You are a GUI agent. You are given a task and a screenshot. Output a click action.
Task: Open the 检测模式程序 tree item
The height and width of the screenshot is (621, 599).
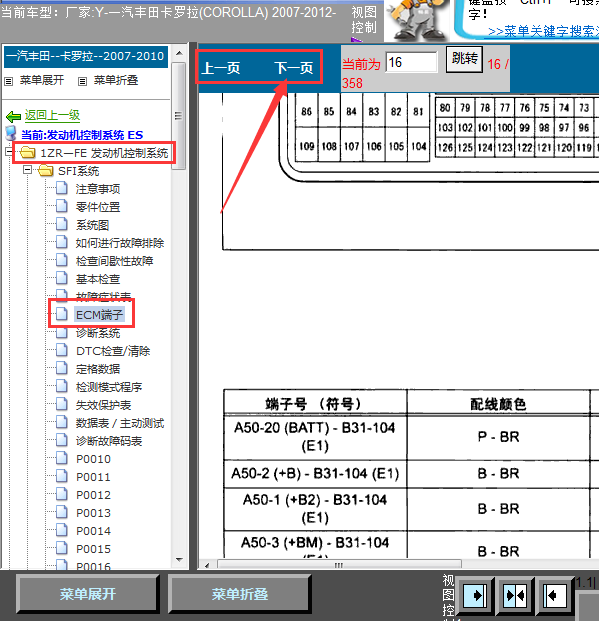pos(109,387)
